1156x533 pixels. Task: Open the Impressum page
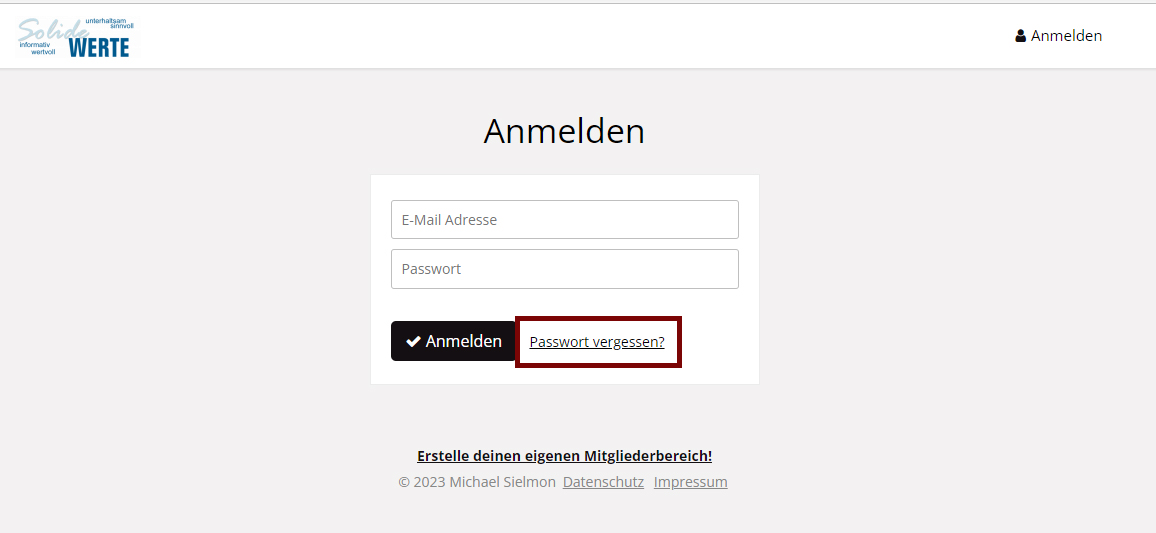click(x=690, y=482)
